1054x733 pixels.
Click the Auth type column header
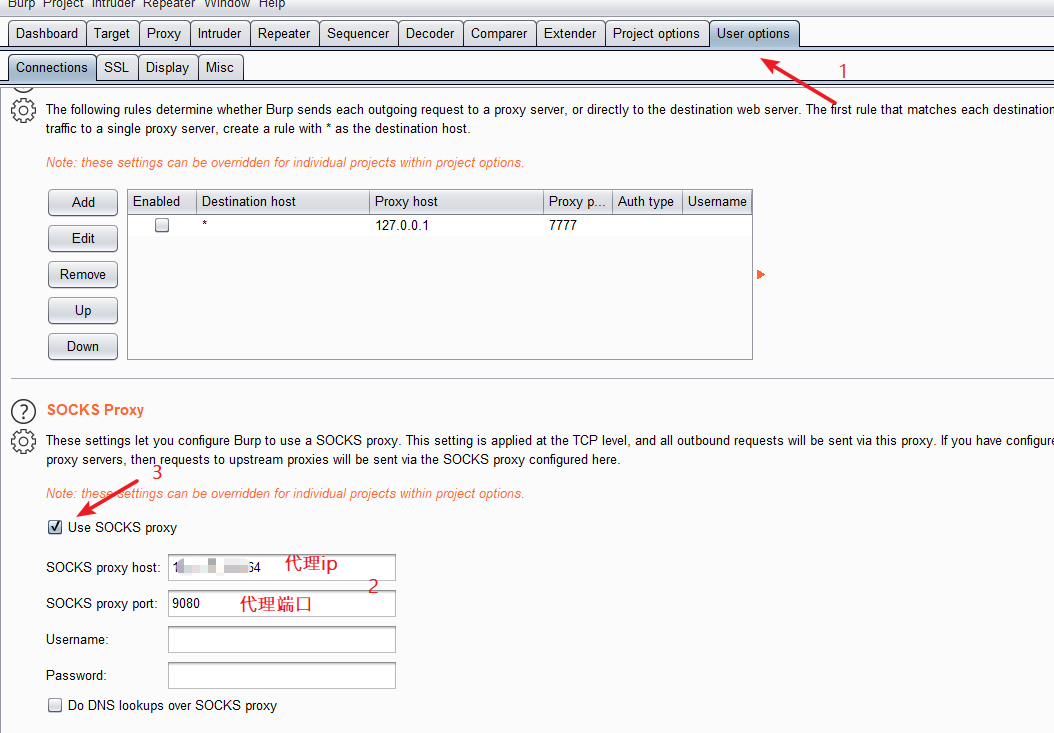click(x=647, y=202)
